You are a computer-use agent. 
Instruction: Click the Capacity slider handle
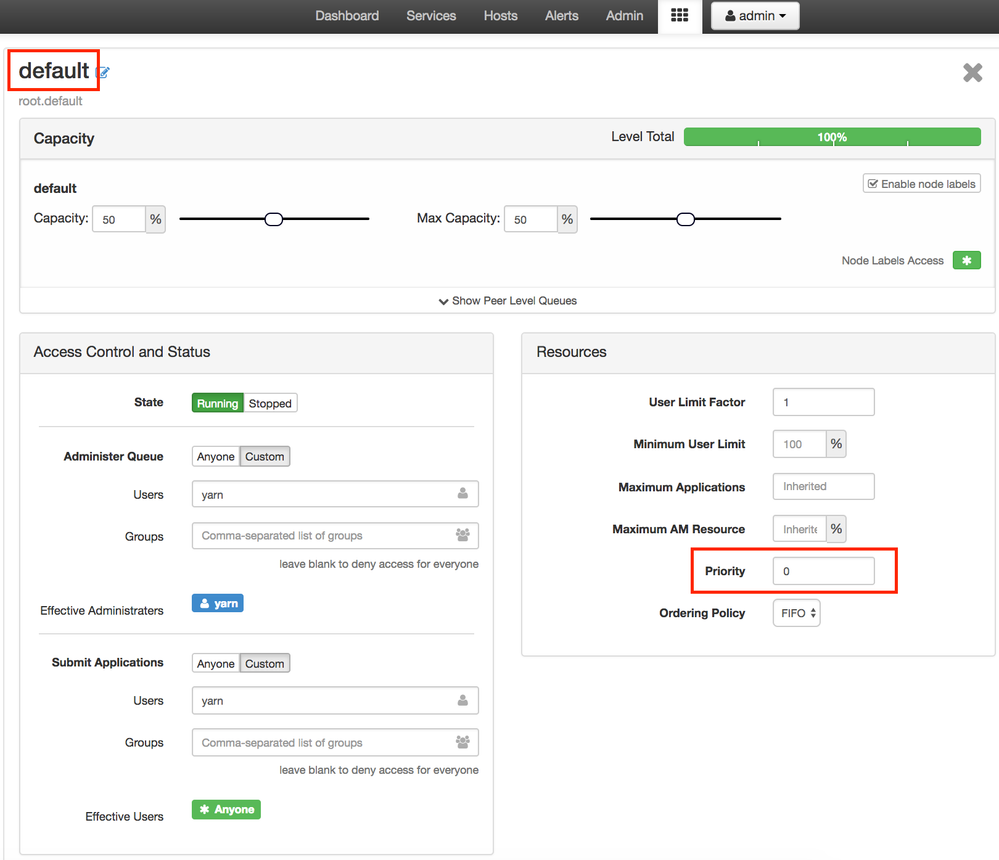point(274,219)
